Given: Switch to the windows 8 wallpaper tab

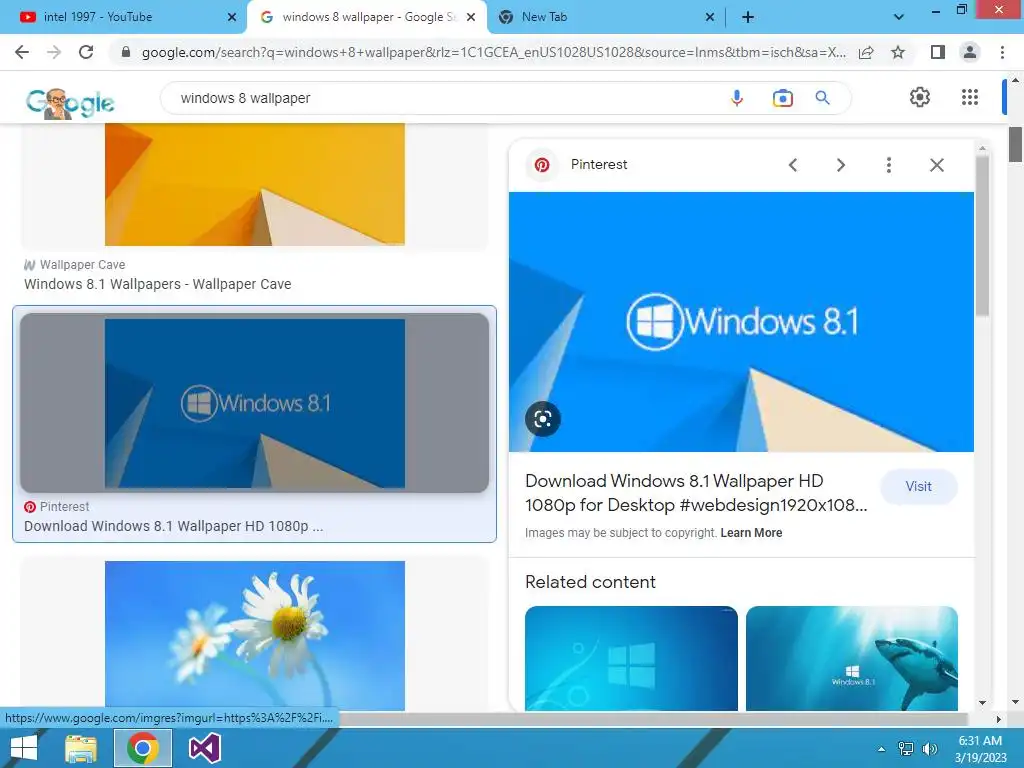Looking at the screenshot, I should click(x=366, y=17).
